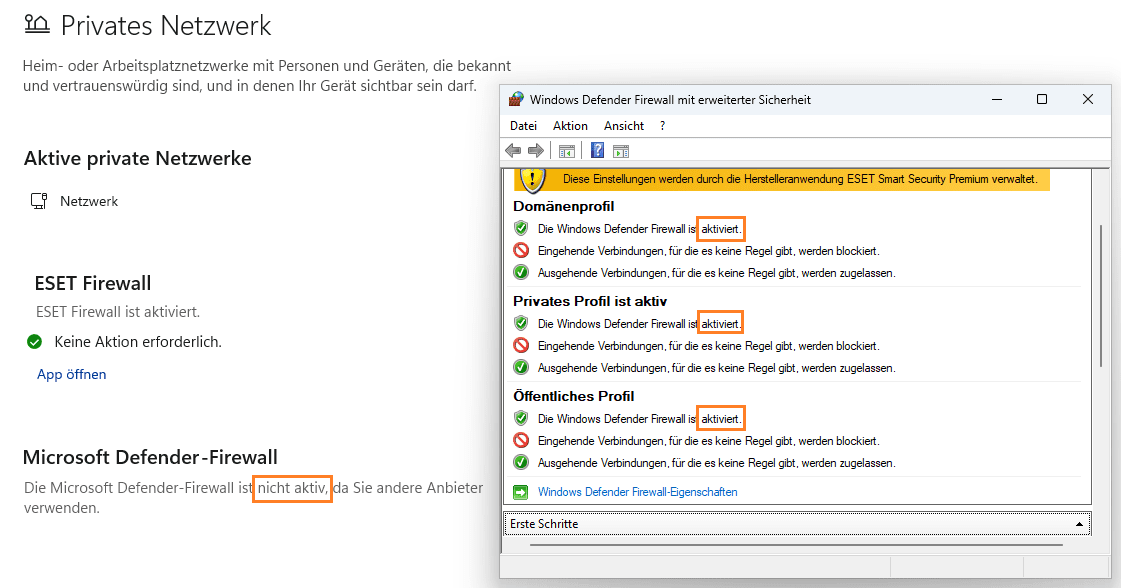Click the green shield icon under Domänenprofil
This screenshot has width=1121, height=588.
click(520, 229)
